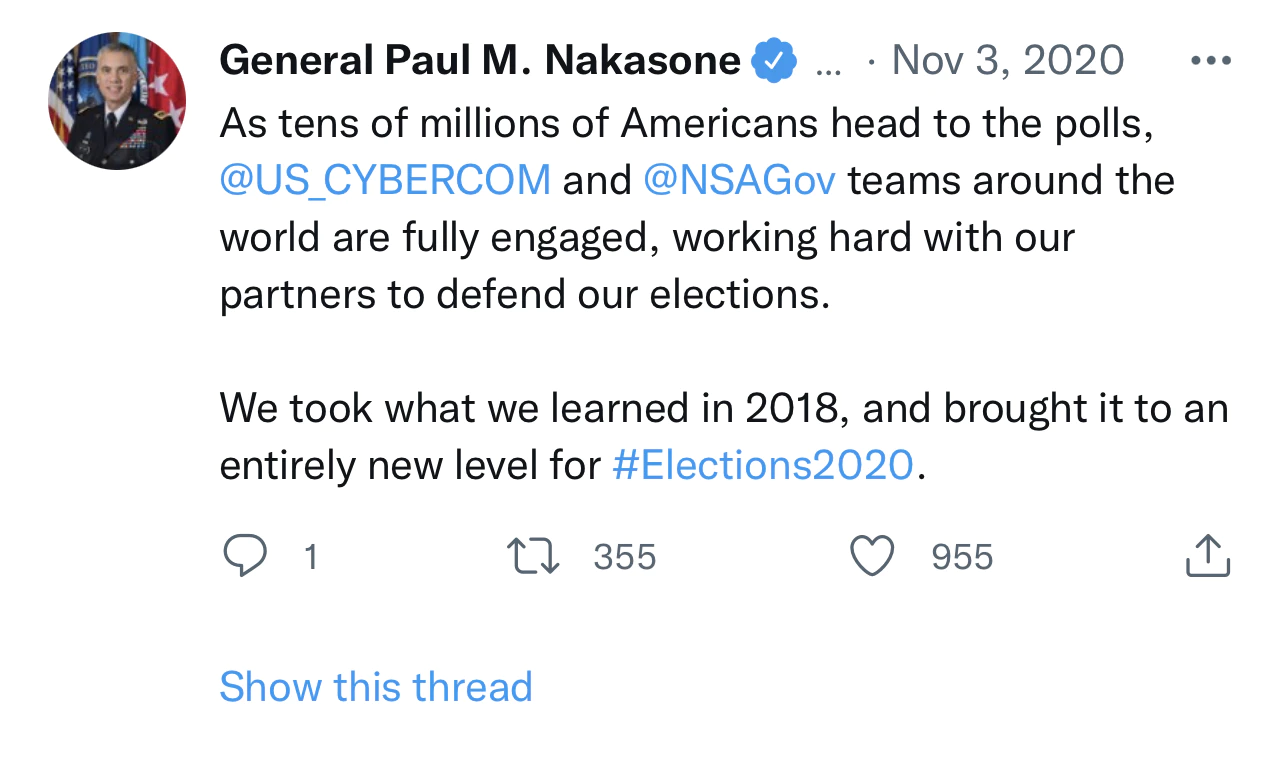
Task: Click the truncated handle ellipsis after the name
Action: click(829, 63)
